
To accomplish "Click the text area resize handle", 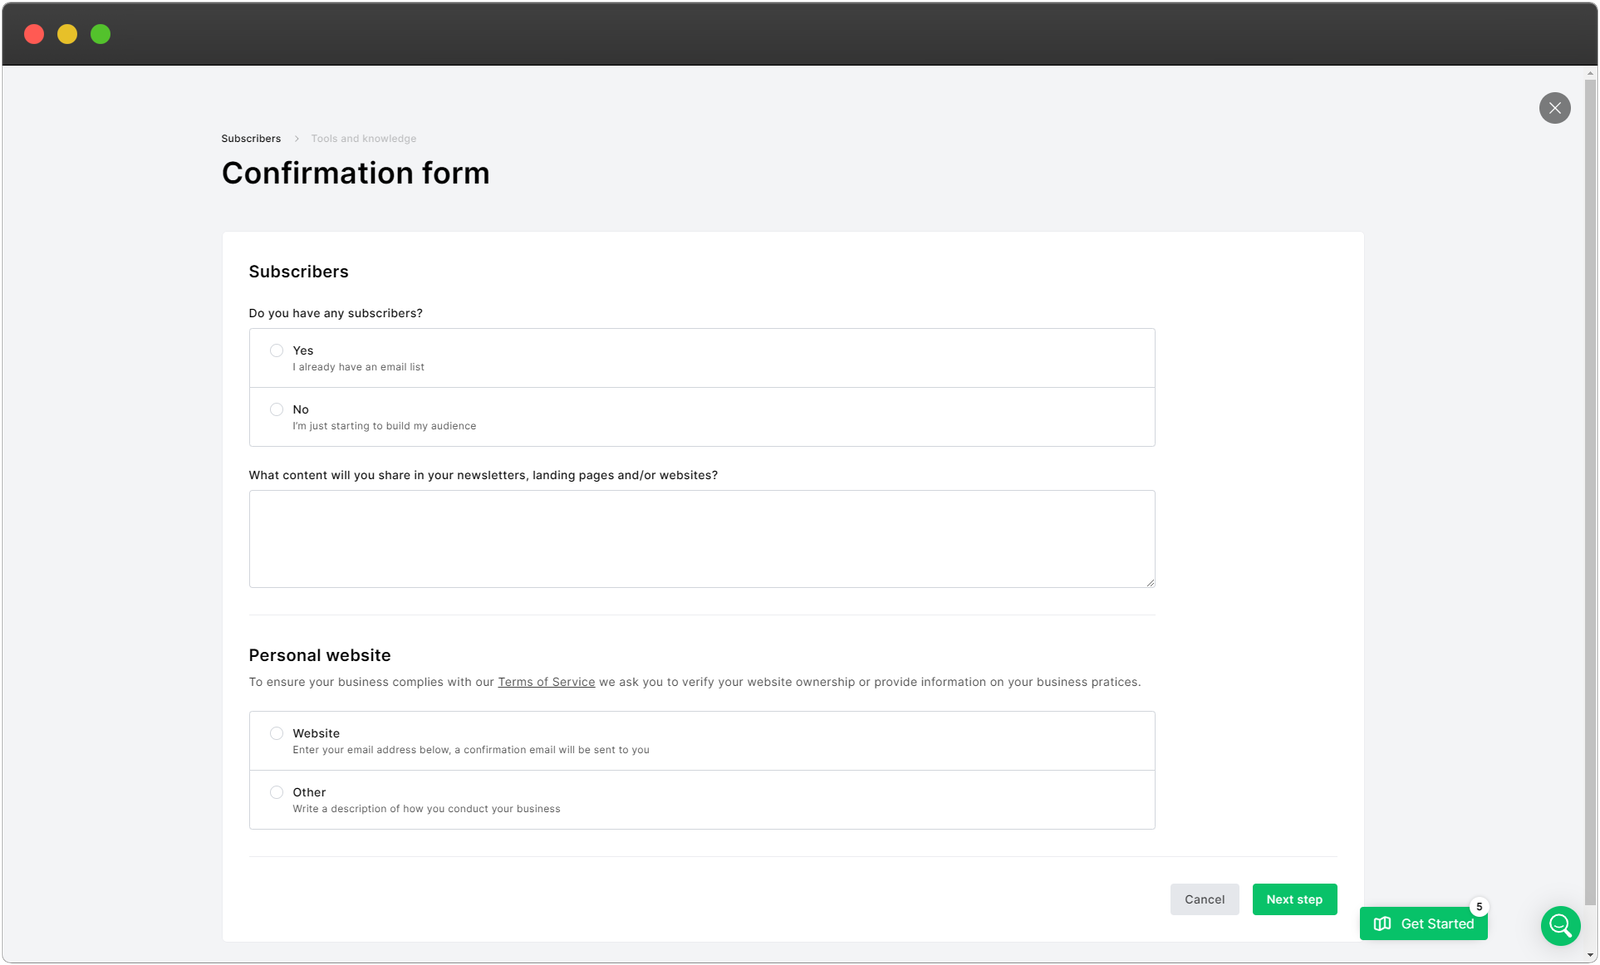I will coord(1150,582).
